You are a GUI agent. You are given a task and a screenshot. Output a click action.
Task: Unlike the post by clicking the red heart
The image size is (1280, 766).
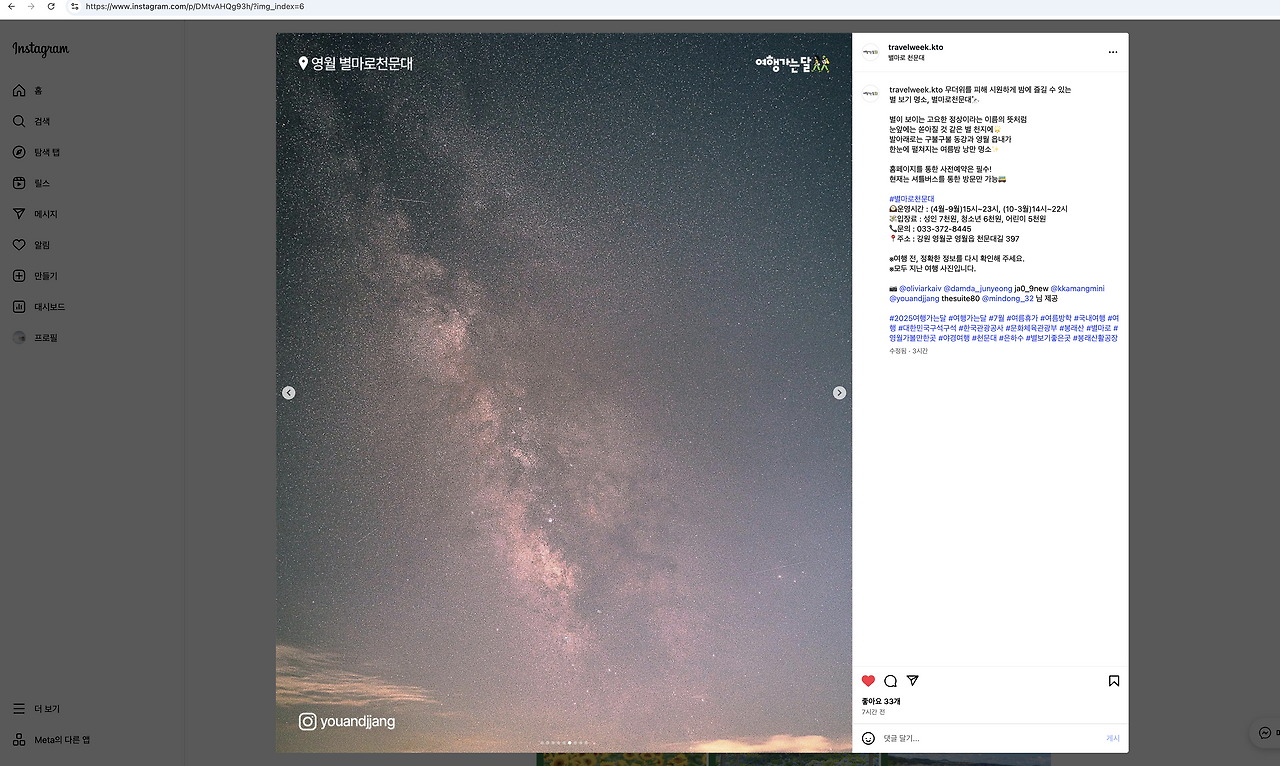pos(868,680)
